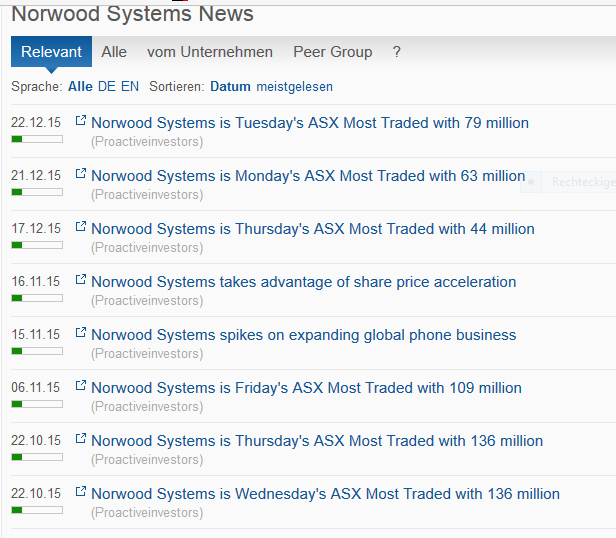
Task: Sort news by meistgelesen
Action: pyautogui.click(x=294, y=87)
